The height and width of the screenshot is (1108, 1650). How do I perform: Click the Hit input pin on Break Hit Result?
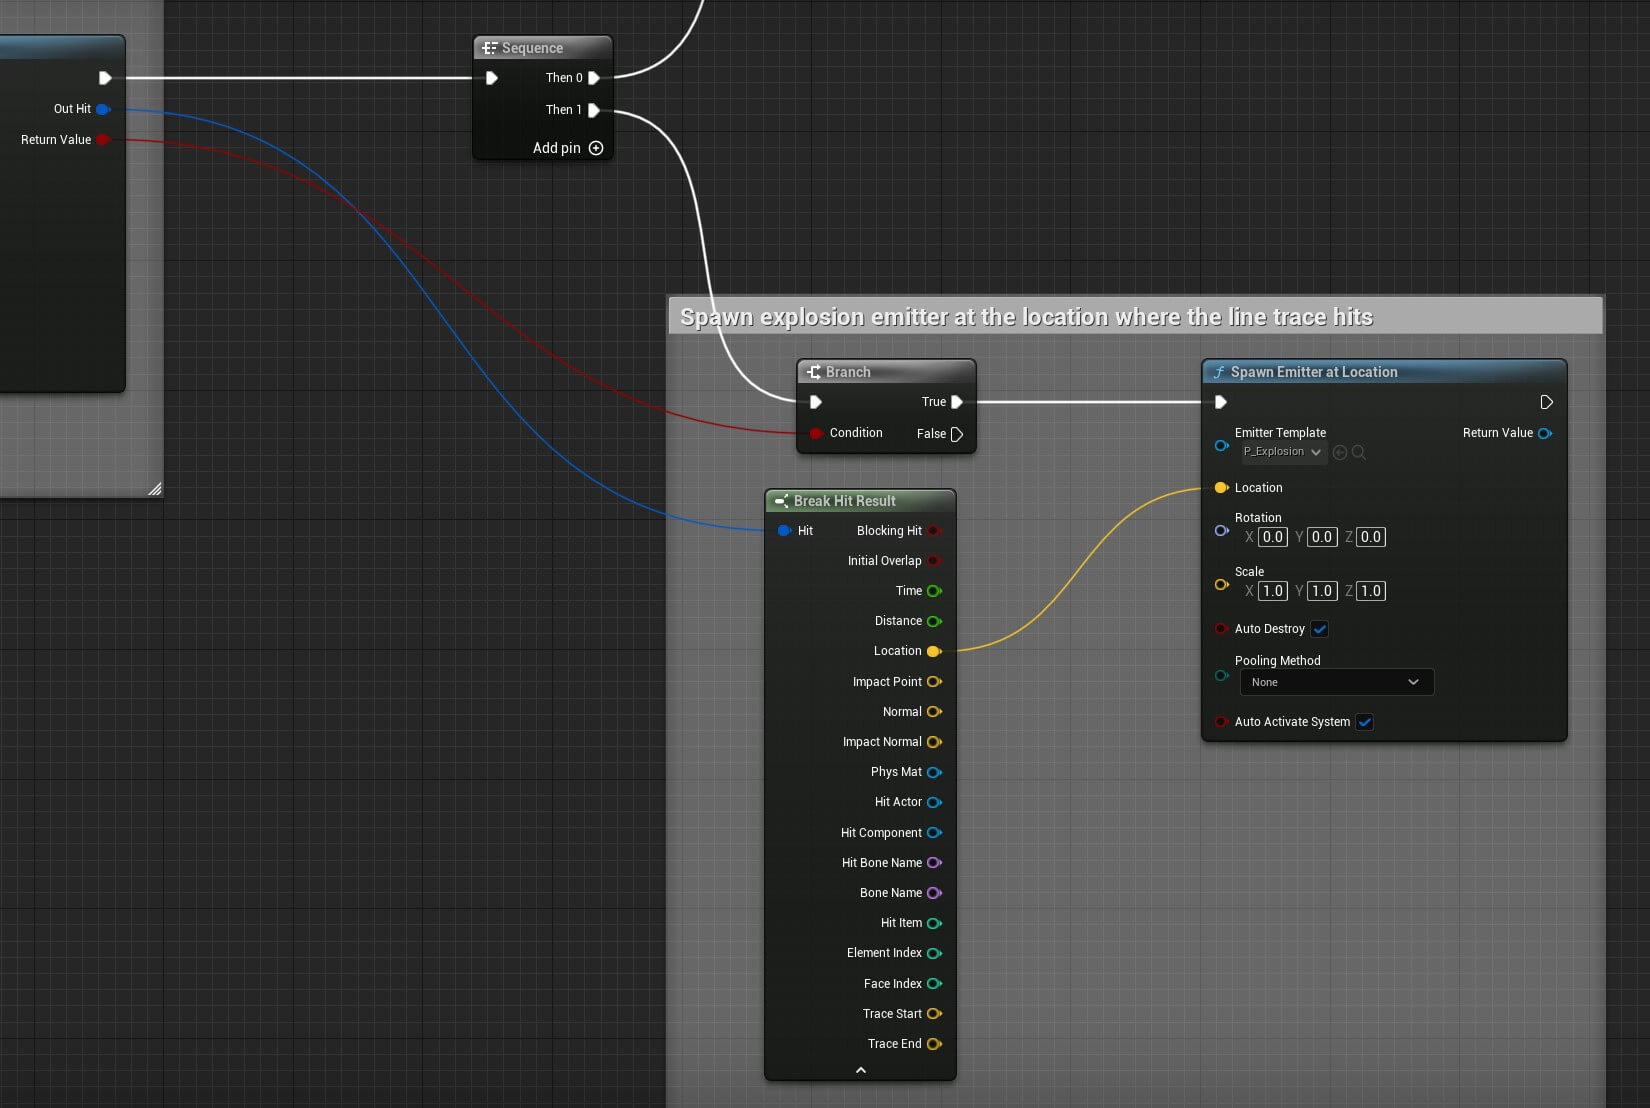click(784, 531)
